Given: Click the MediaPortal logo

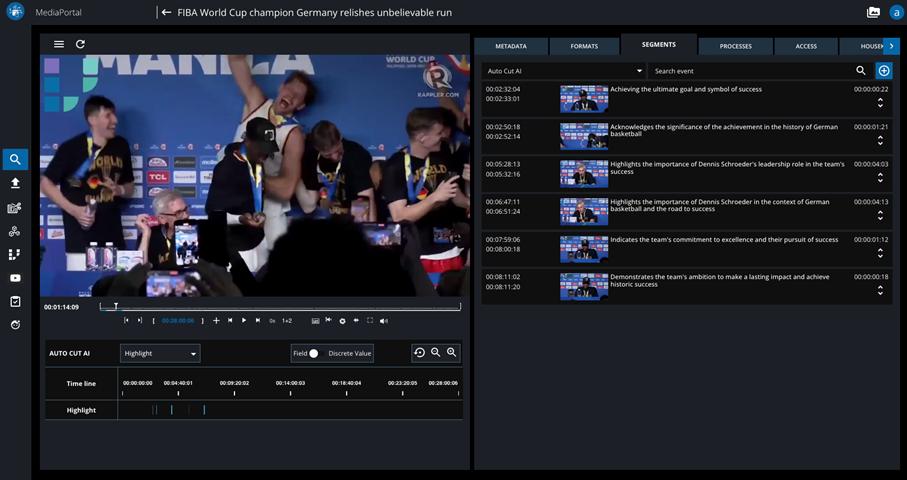Looking at the screenshot, I should pyautogui.click(x=15, y=12).
